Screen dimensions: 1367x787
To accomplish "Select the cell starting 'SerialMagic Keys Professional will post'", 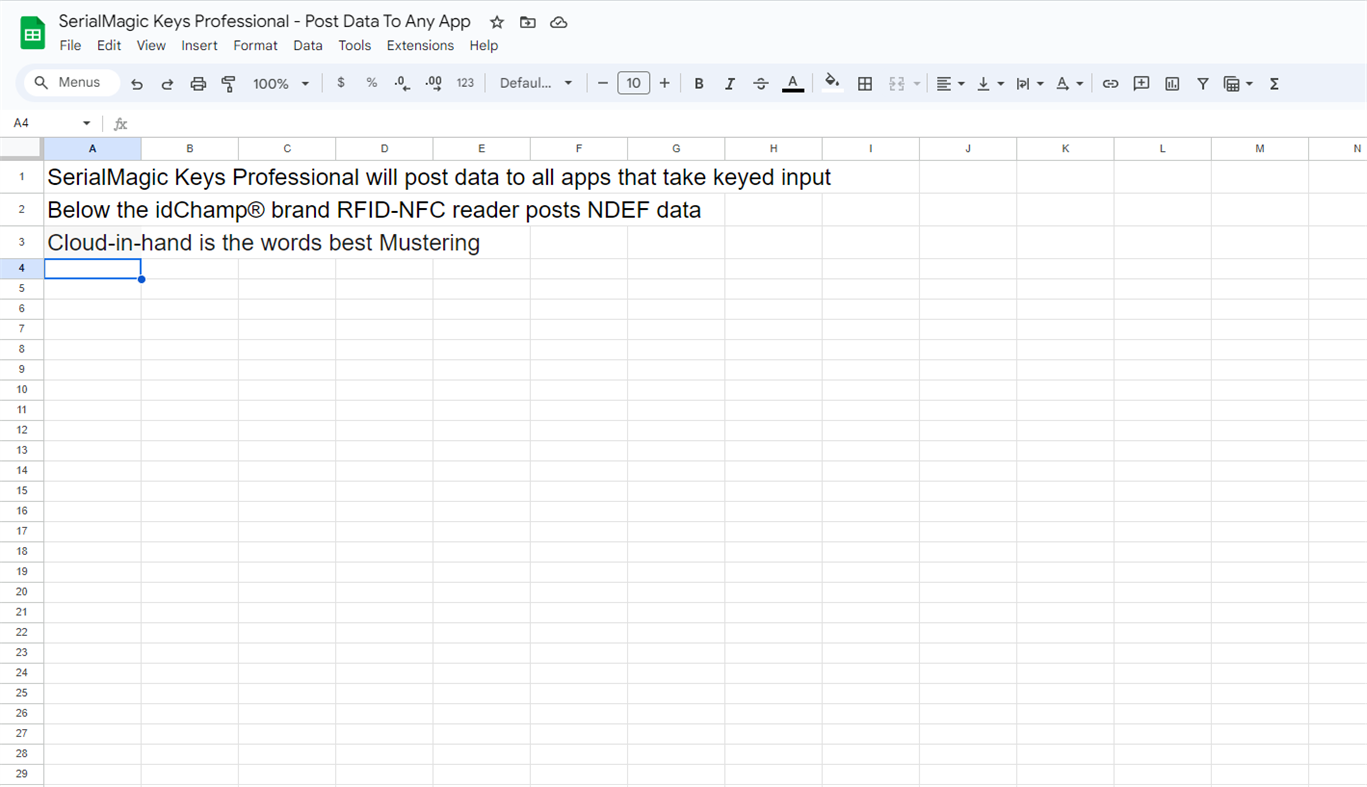I will tap(92, 177).
